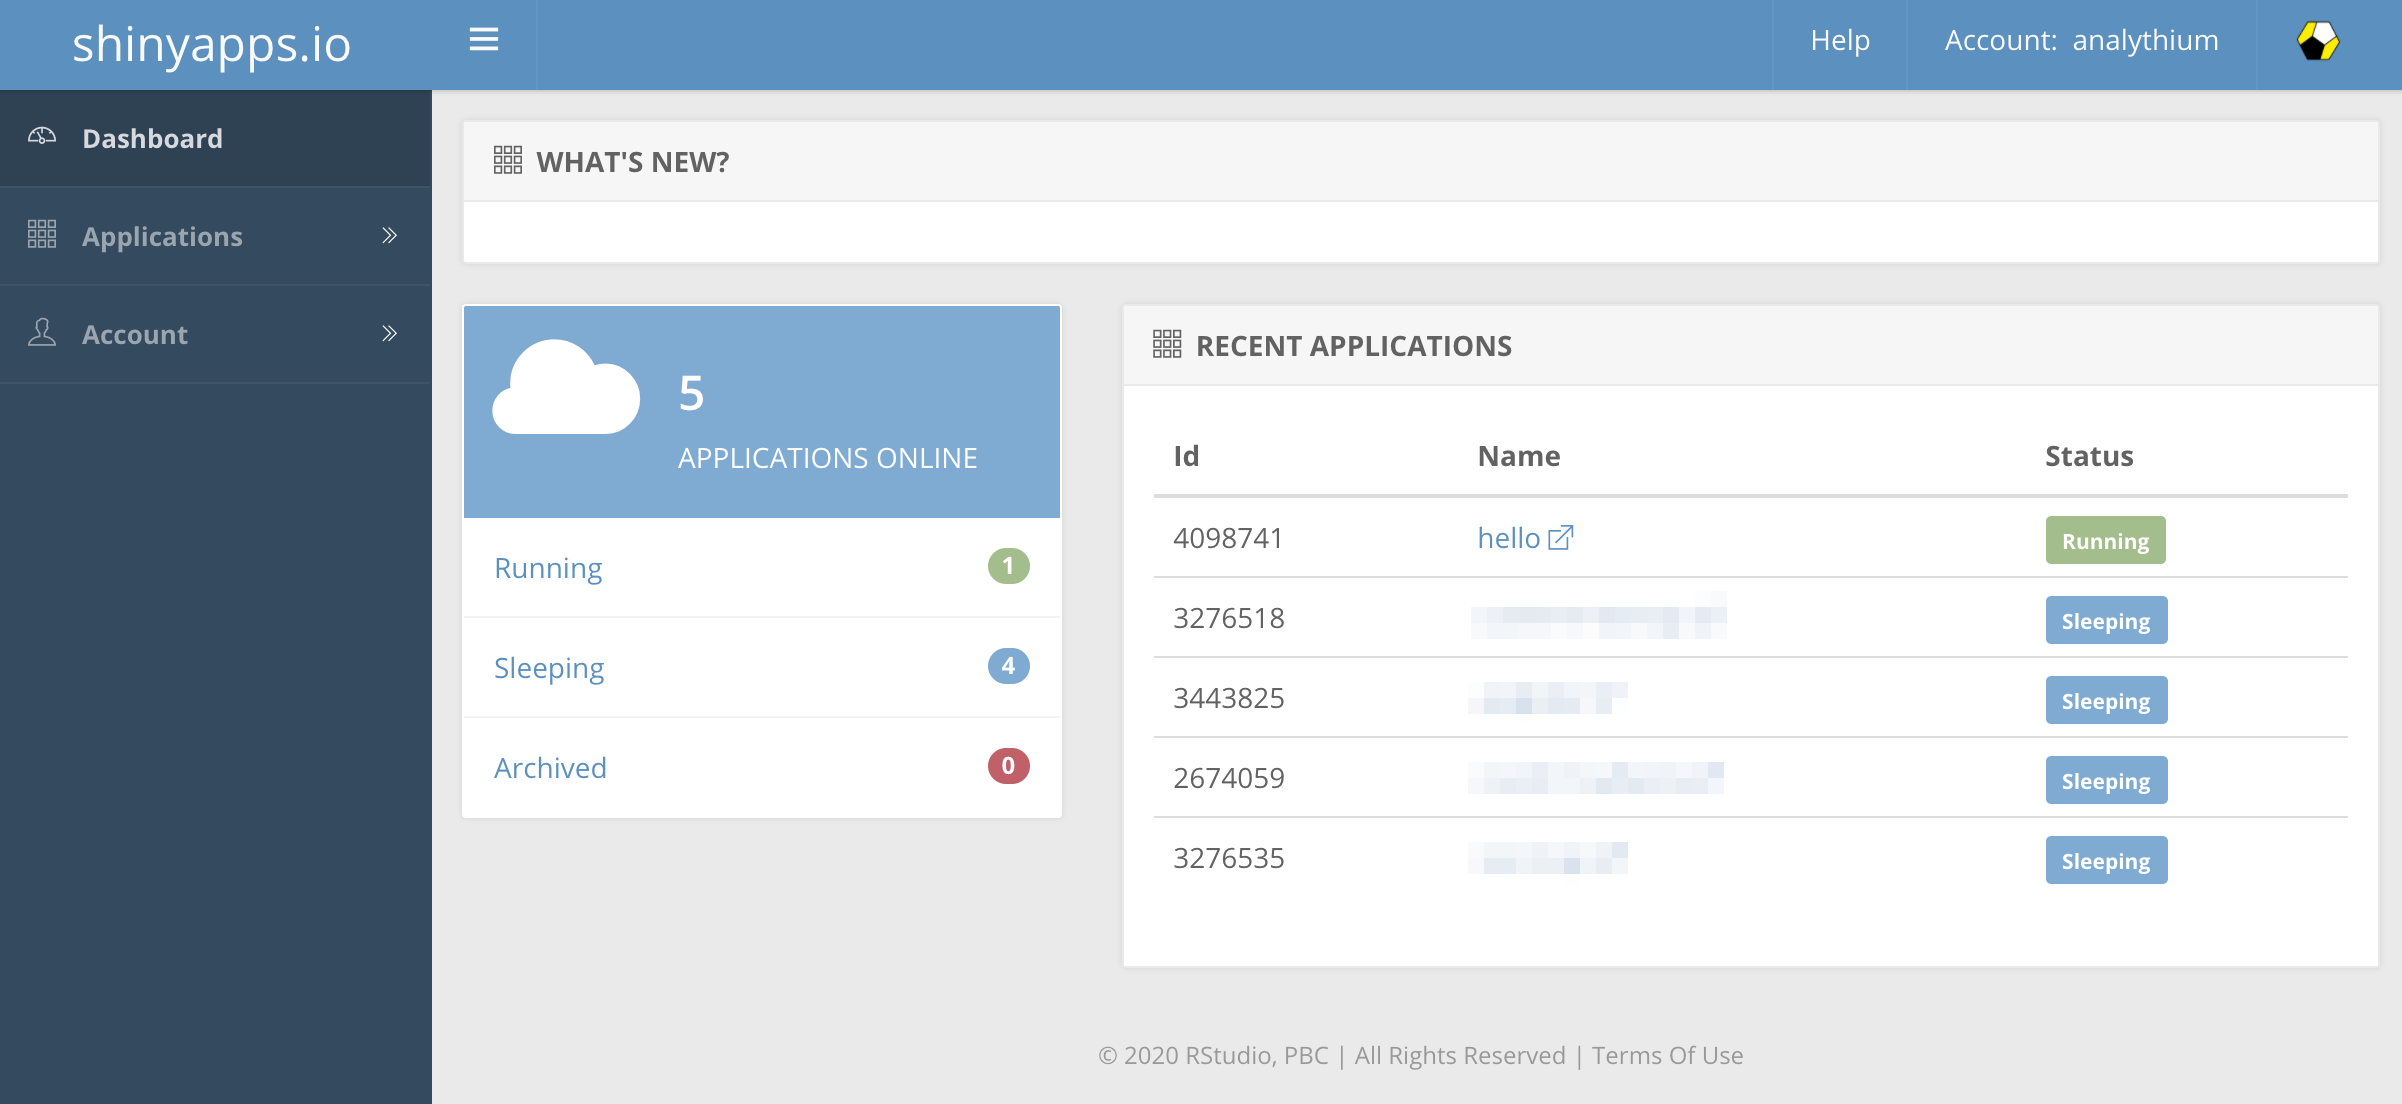Open the Dashboard menu item
The height and width of the screenshot is (1104, 2402).
coord(153,138)
